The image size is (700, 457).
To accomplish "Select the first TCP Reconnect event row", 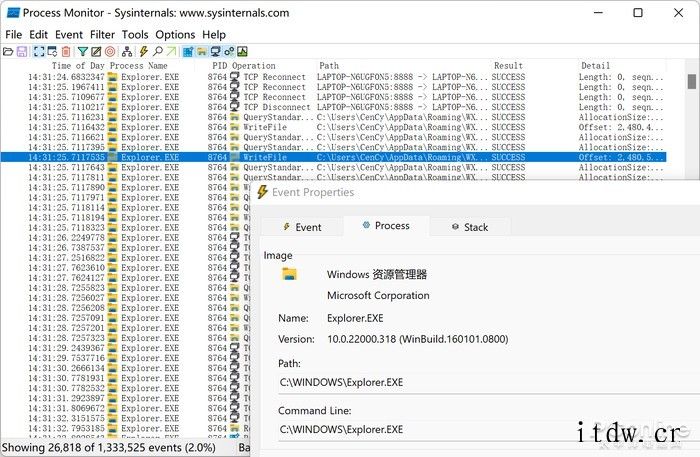I will coord(300,76).
